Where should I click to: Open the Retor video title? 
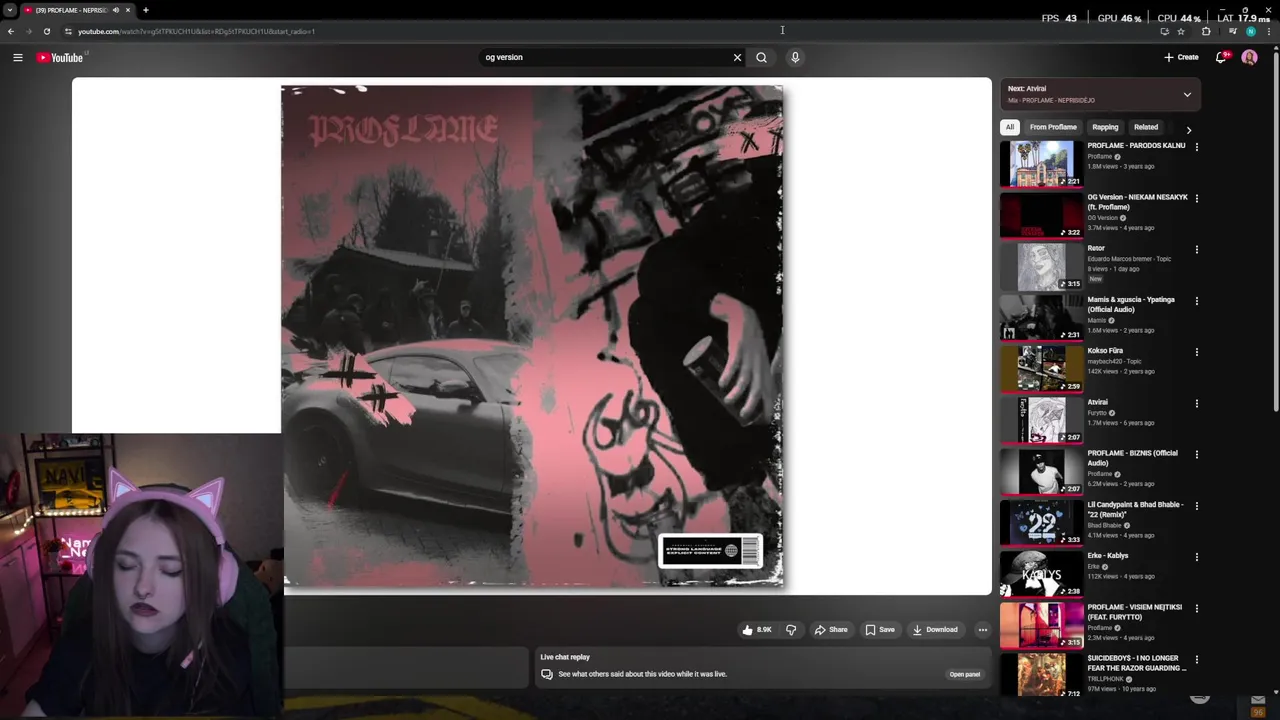[1096, 248]
